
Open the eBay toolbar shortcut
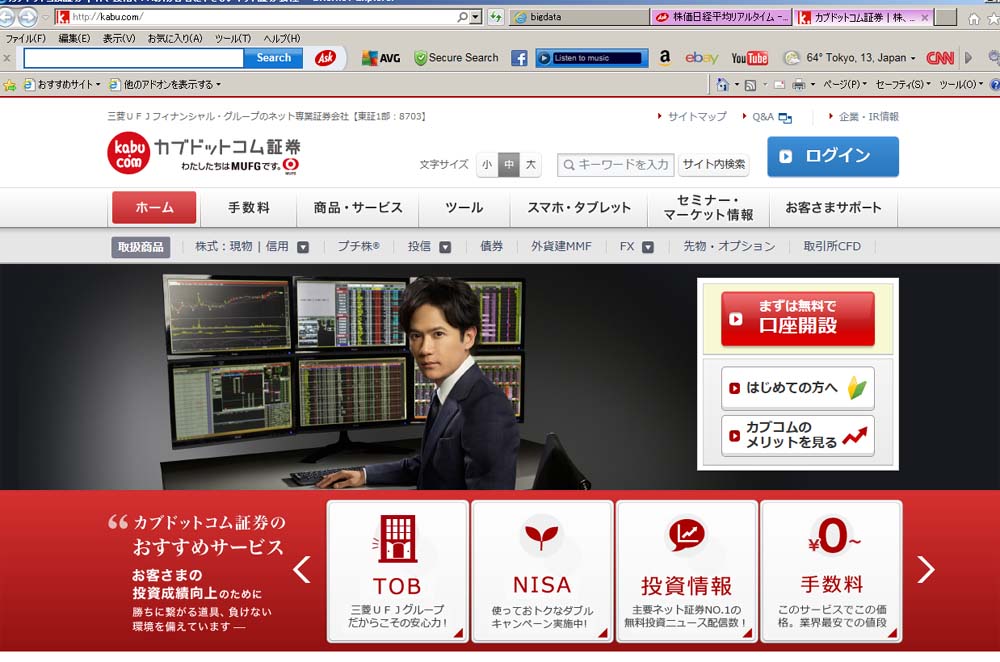click(x=702, y=58)
